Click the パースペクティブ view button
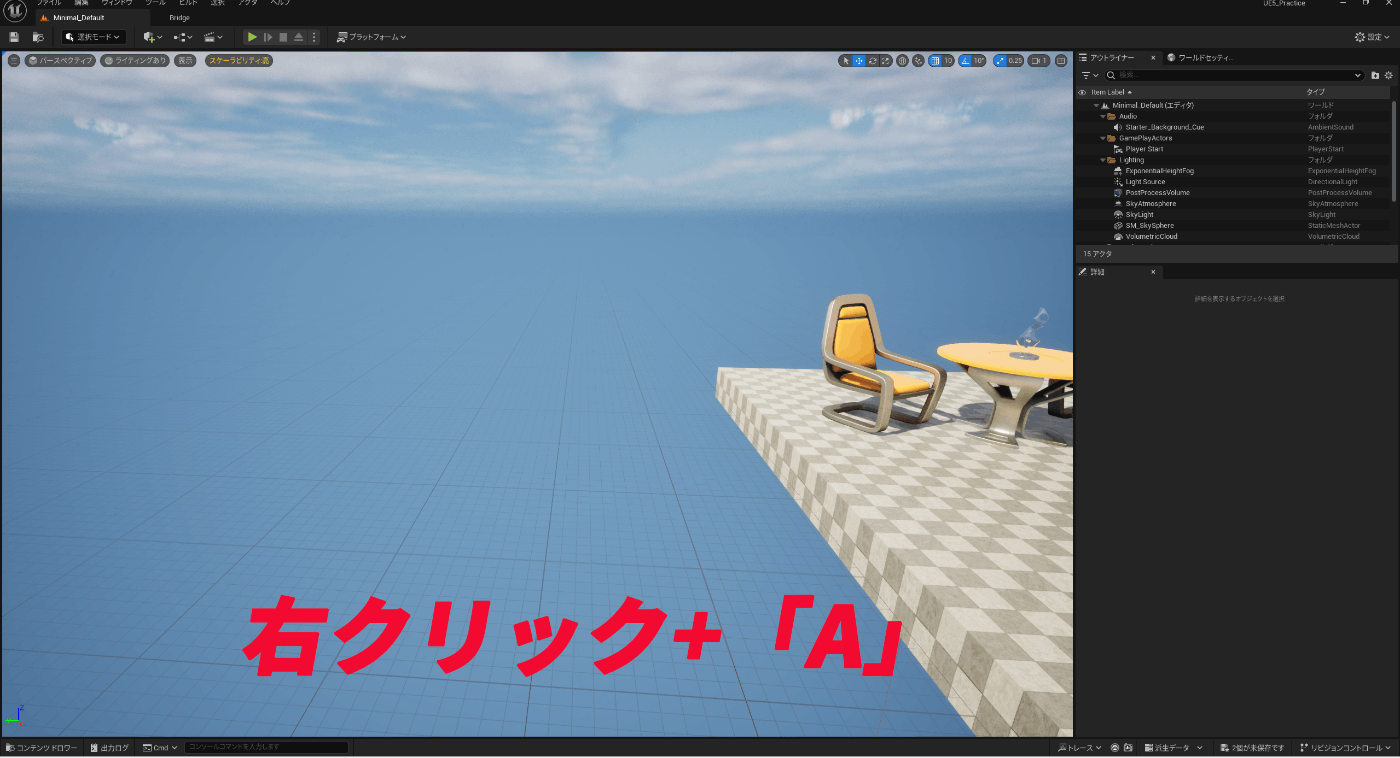 pos(60,60)
